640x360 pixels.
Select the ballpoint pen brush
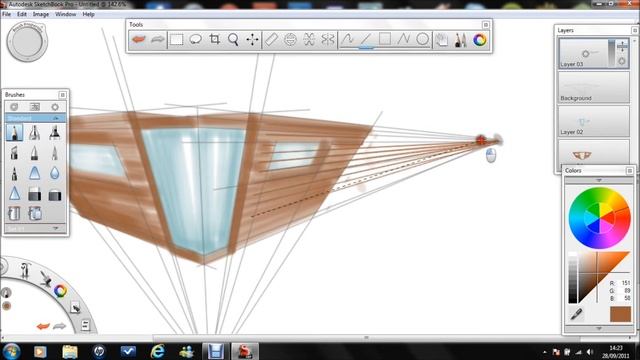pyautogui.click(x=35, y=153)
